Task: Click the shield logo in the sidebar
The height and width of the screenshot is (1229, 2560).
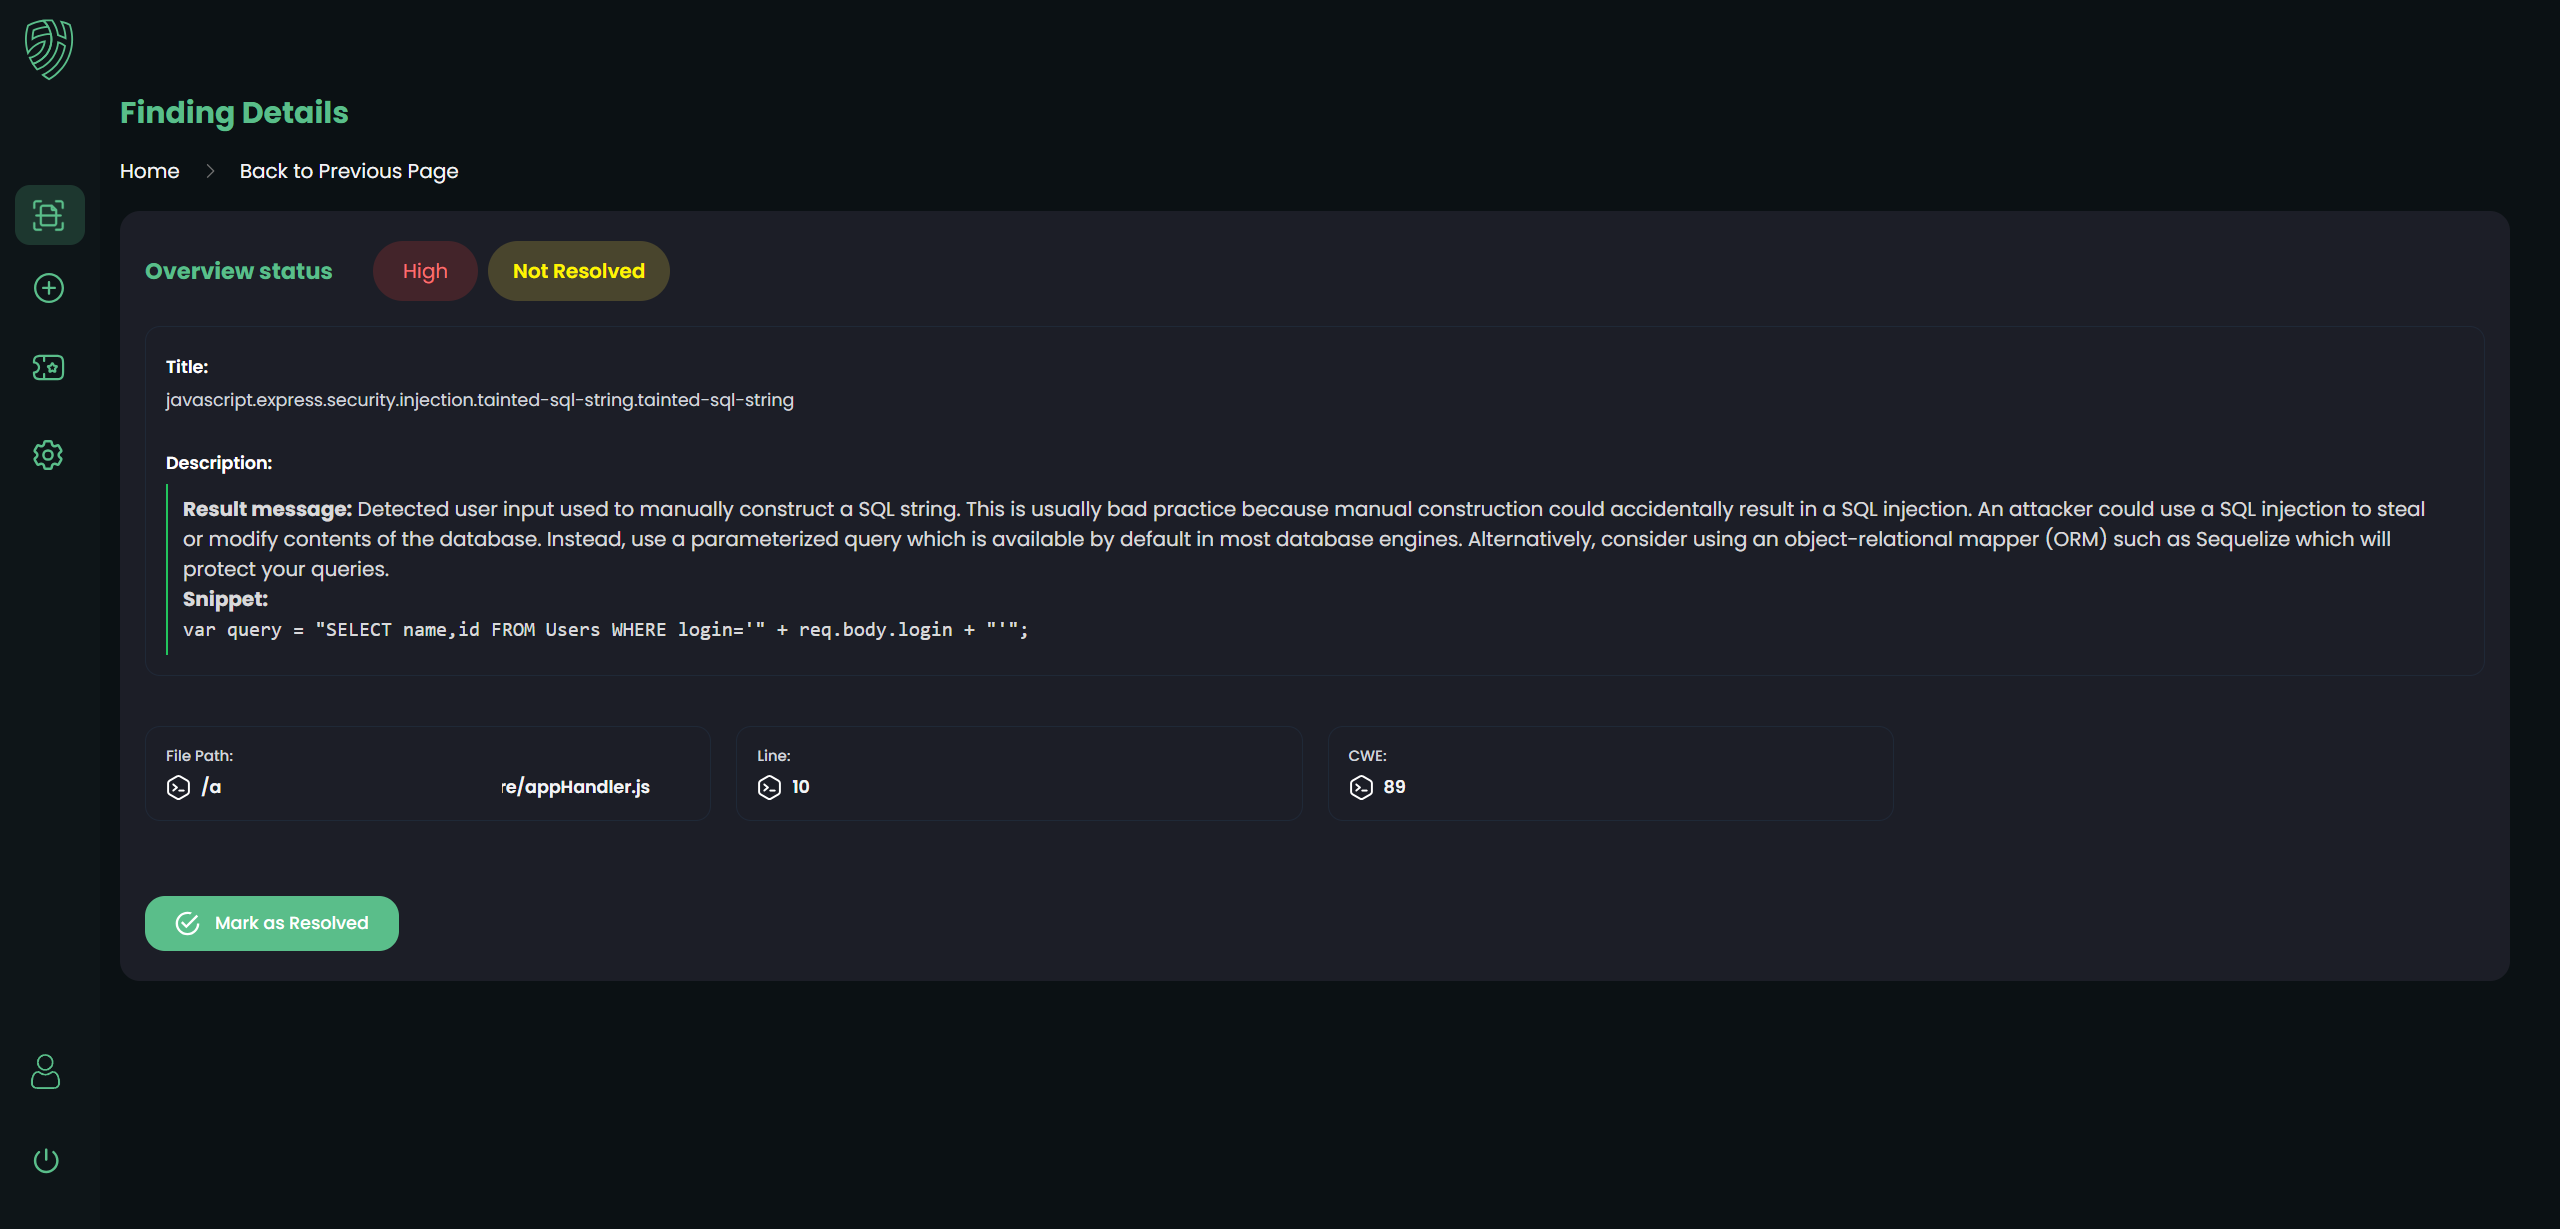Action: (49, 49)
